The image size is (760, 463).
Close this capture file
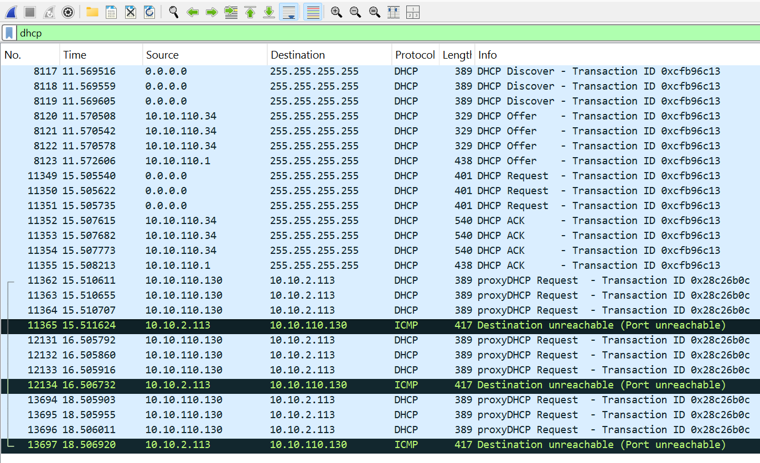(x=130, y=12)
